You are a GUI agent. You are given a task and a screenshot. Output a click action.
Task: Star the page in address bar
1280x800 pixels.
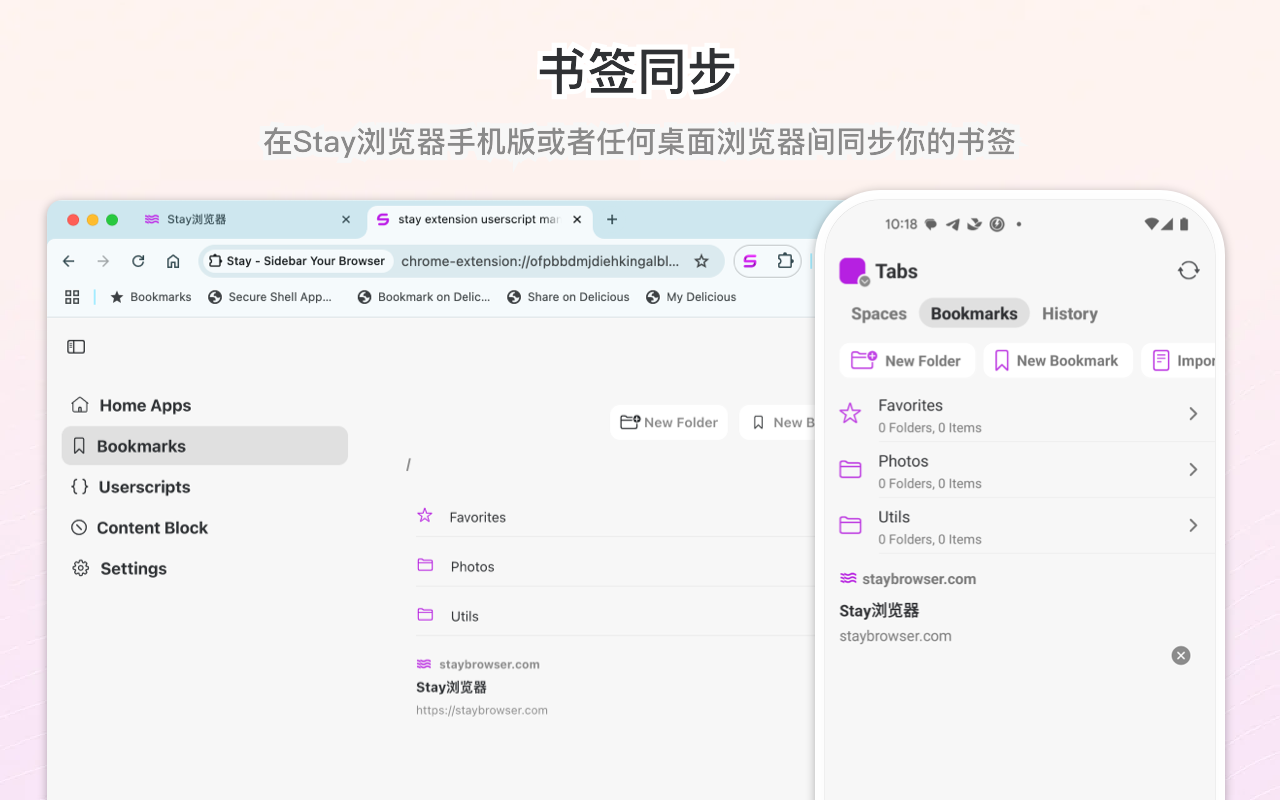tap(702, 261)
